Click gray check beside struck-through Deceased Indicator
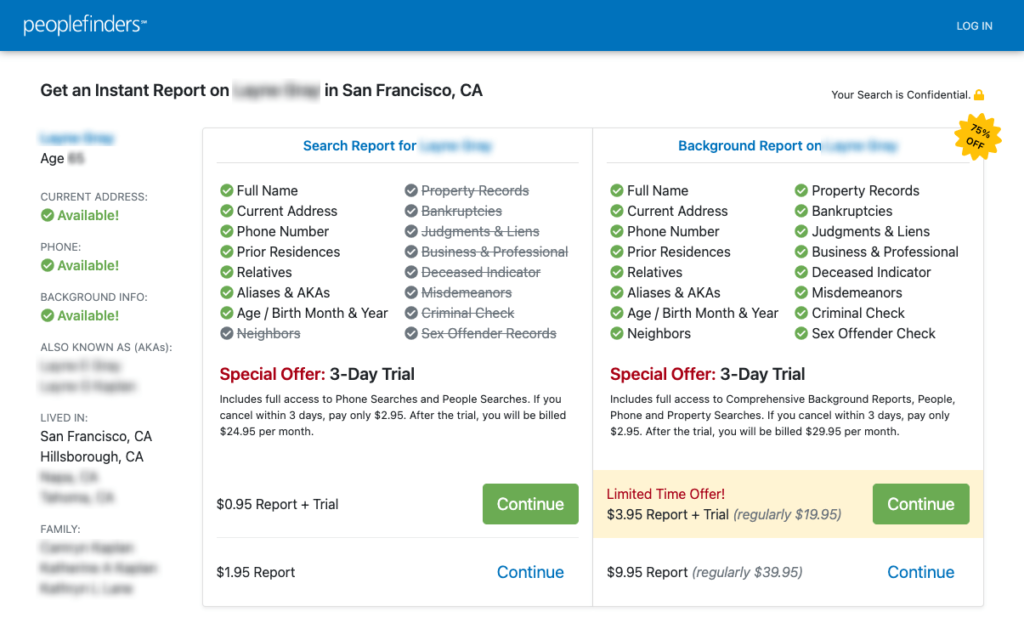 tap(411, 272)
